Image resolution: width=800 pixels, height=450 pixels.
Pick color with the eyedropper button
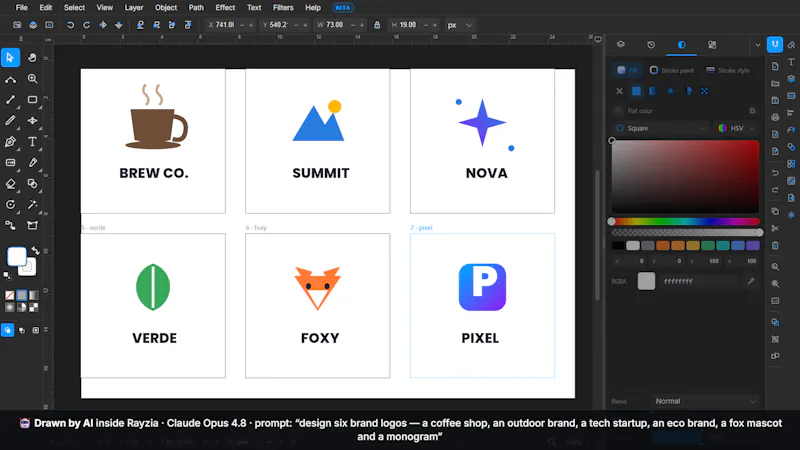[751, 281]
